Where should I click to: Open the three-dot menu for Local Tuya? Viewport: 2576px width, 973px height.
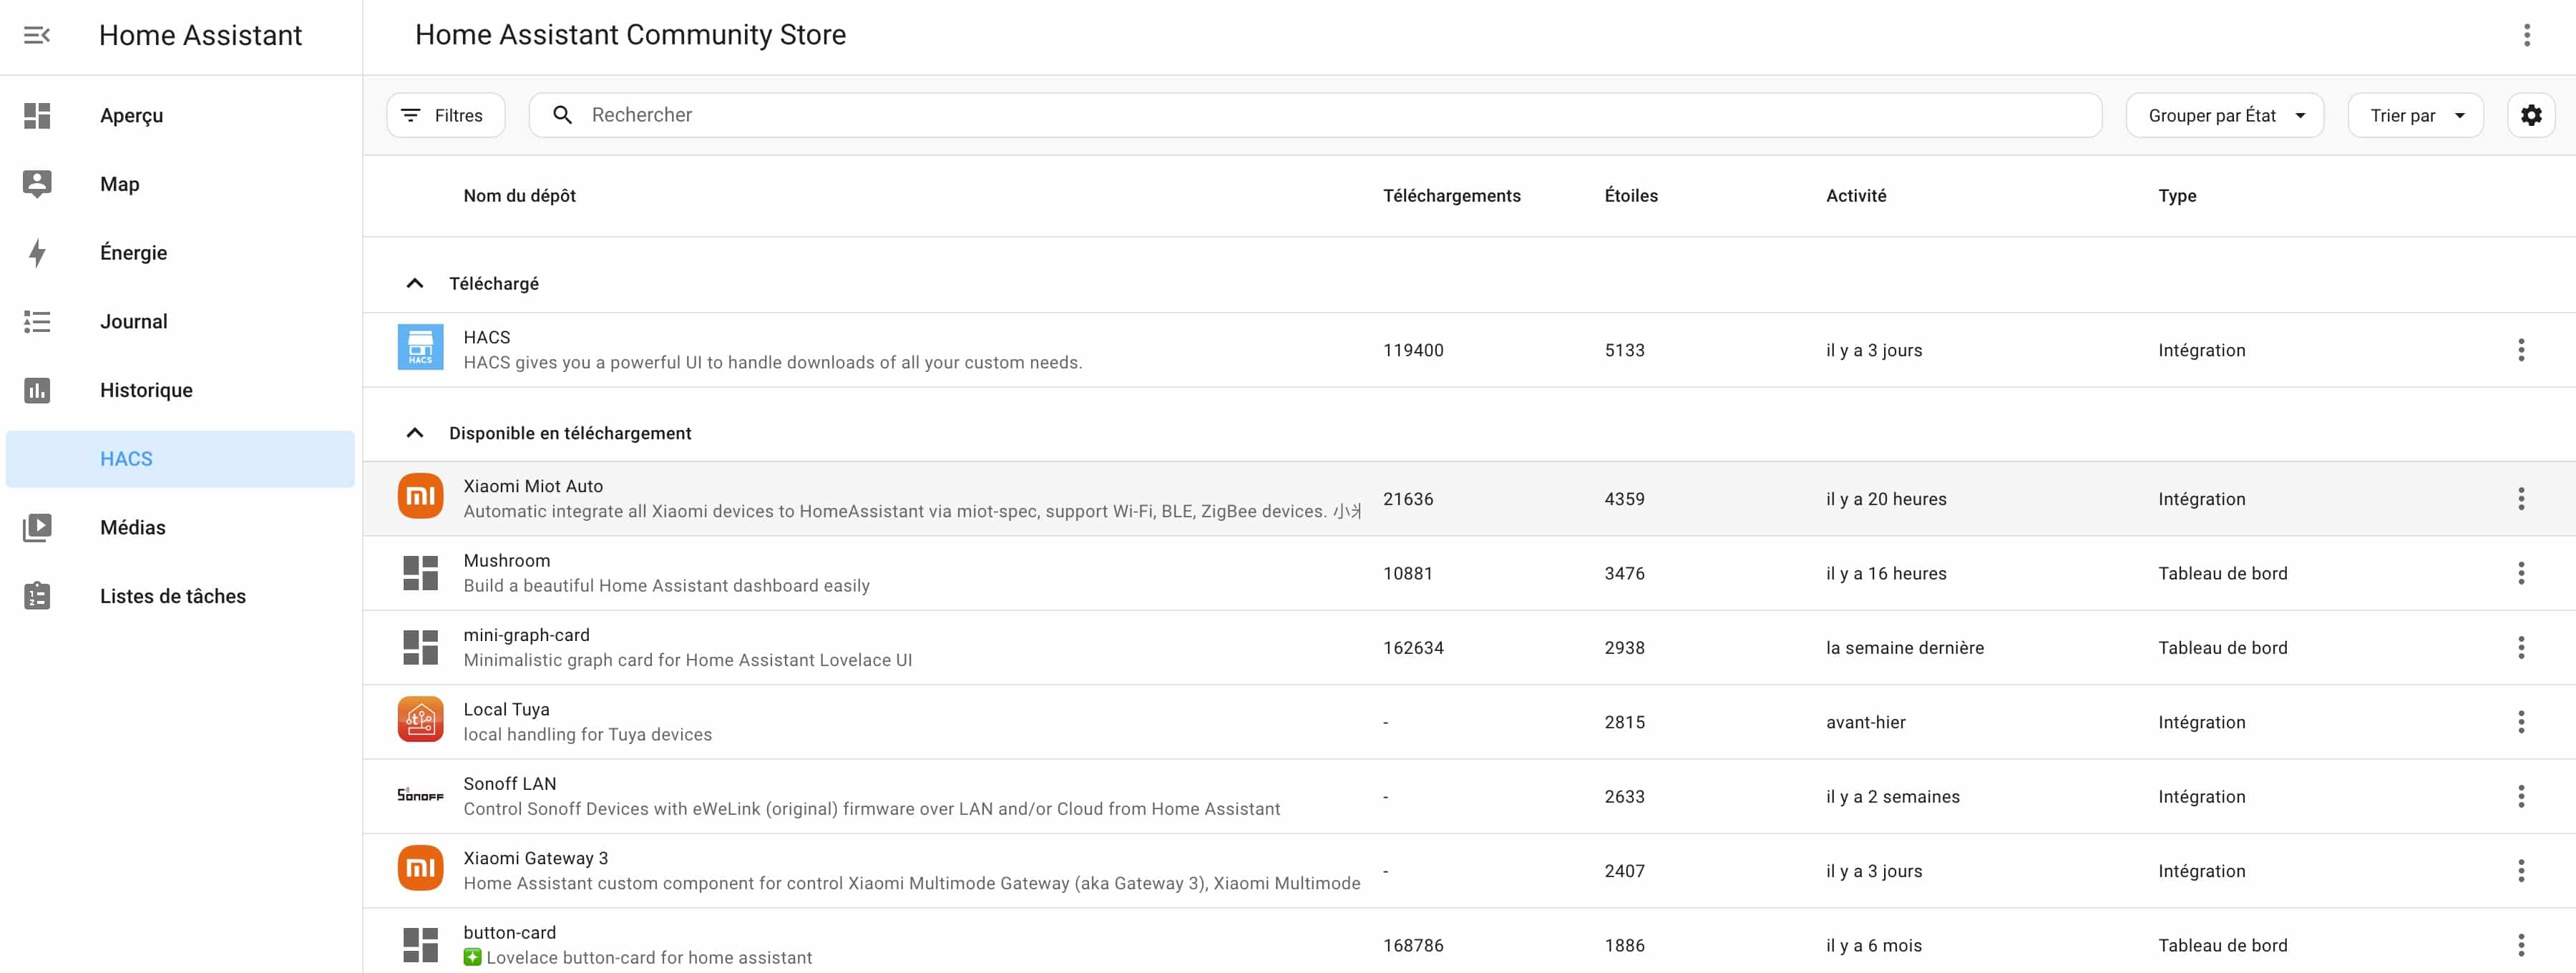click(x=2521, y=722)
